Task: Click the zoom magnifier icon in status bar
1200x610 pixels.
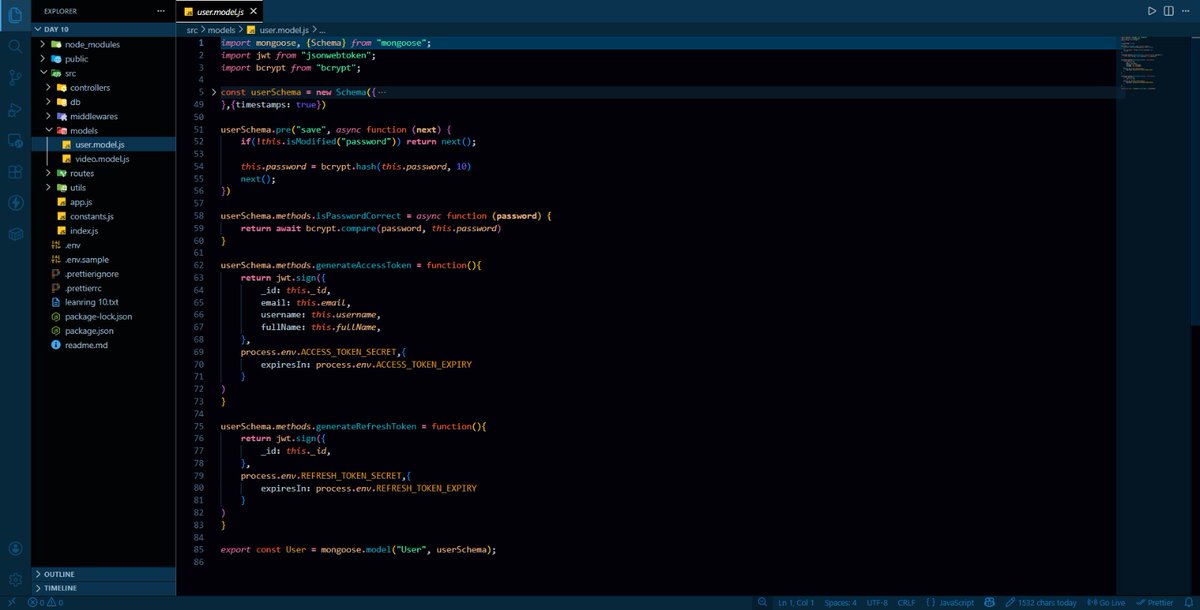Action: click(763, 603)
